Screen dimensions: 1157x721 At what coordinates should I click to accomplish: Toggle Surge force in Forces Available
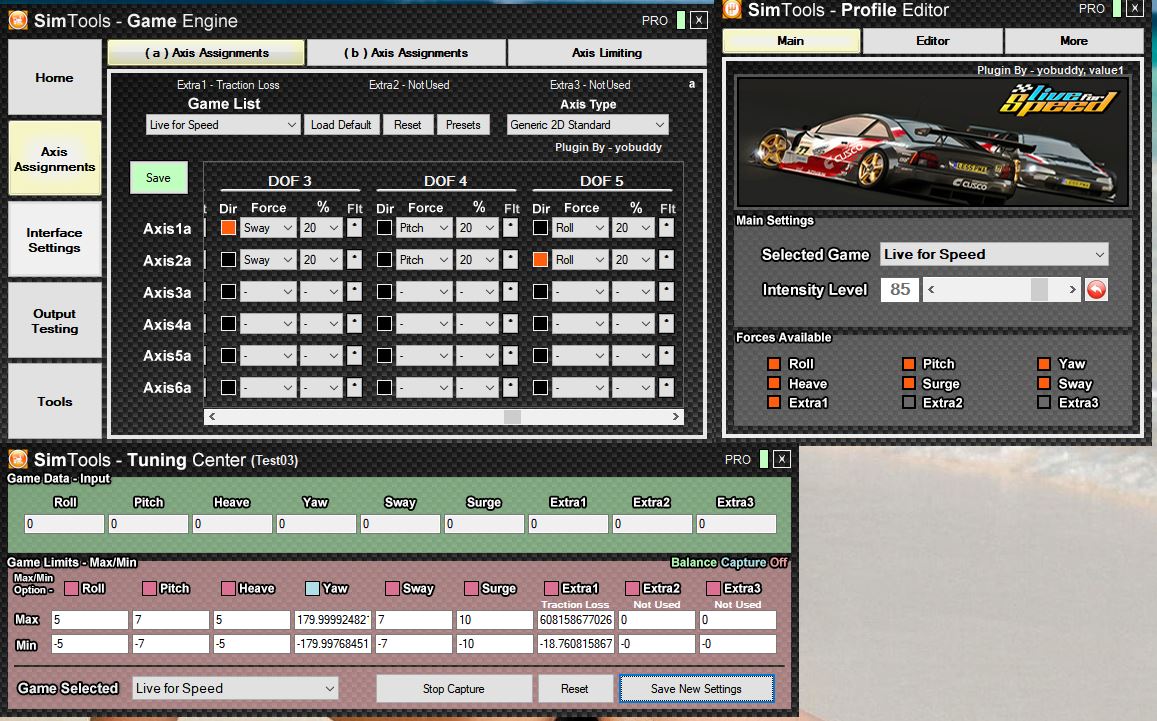(909, 383)
